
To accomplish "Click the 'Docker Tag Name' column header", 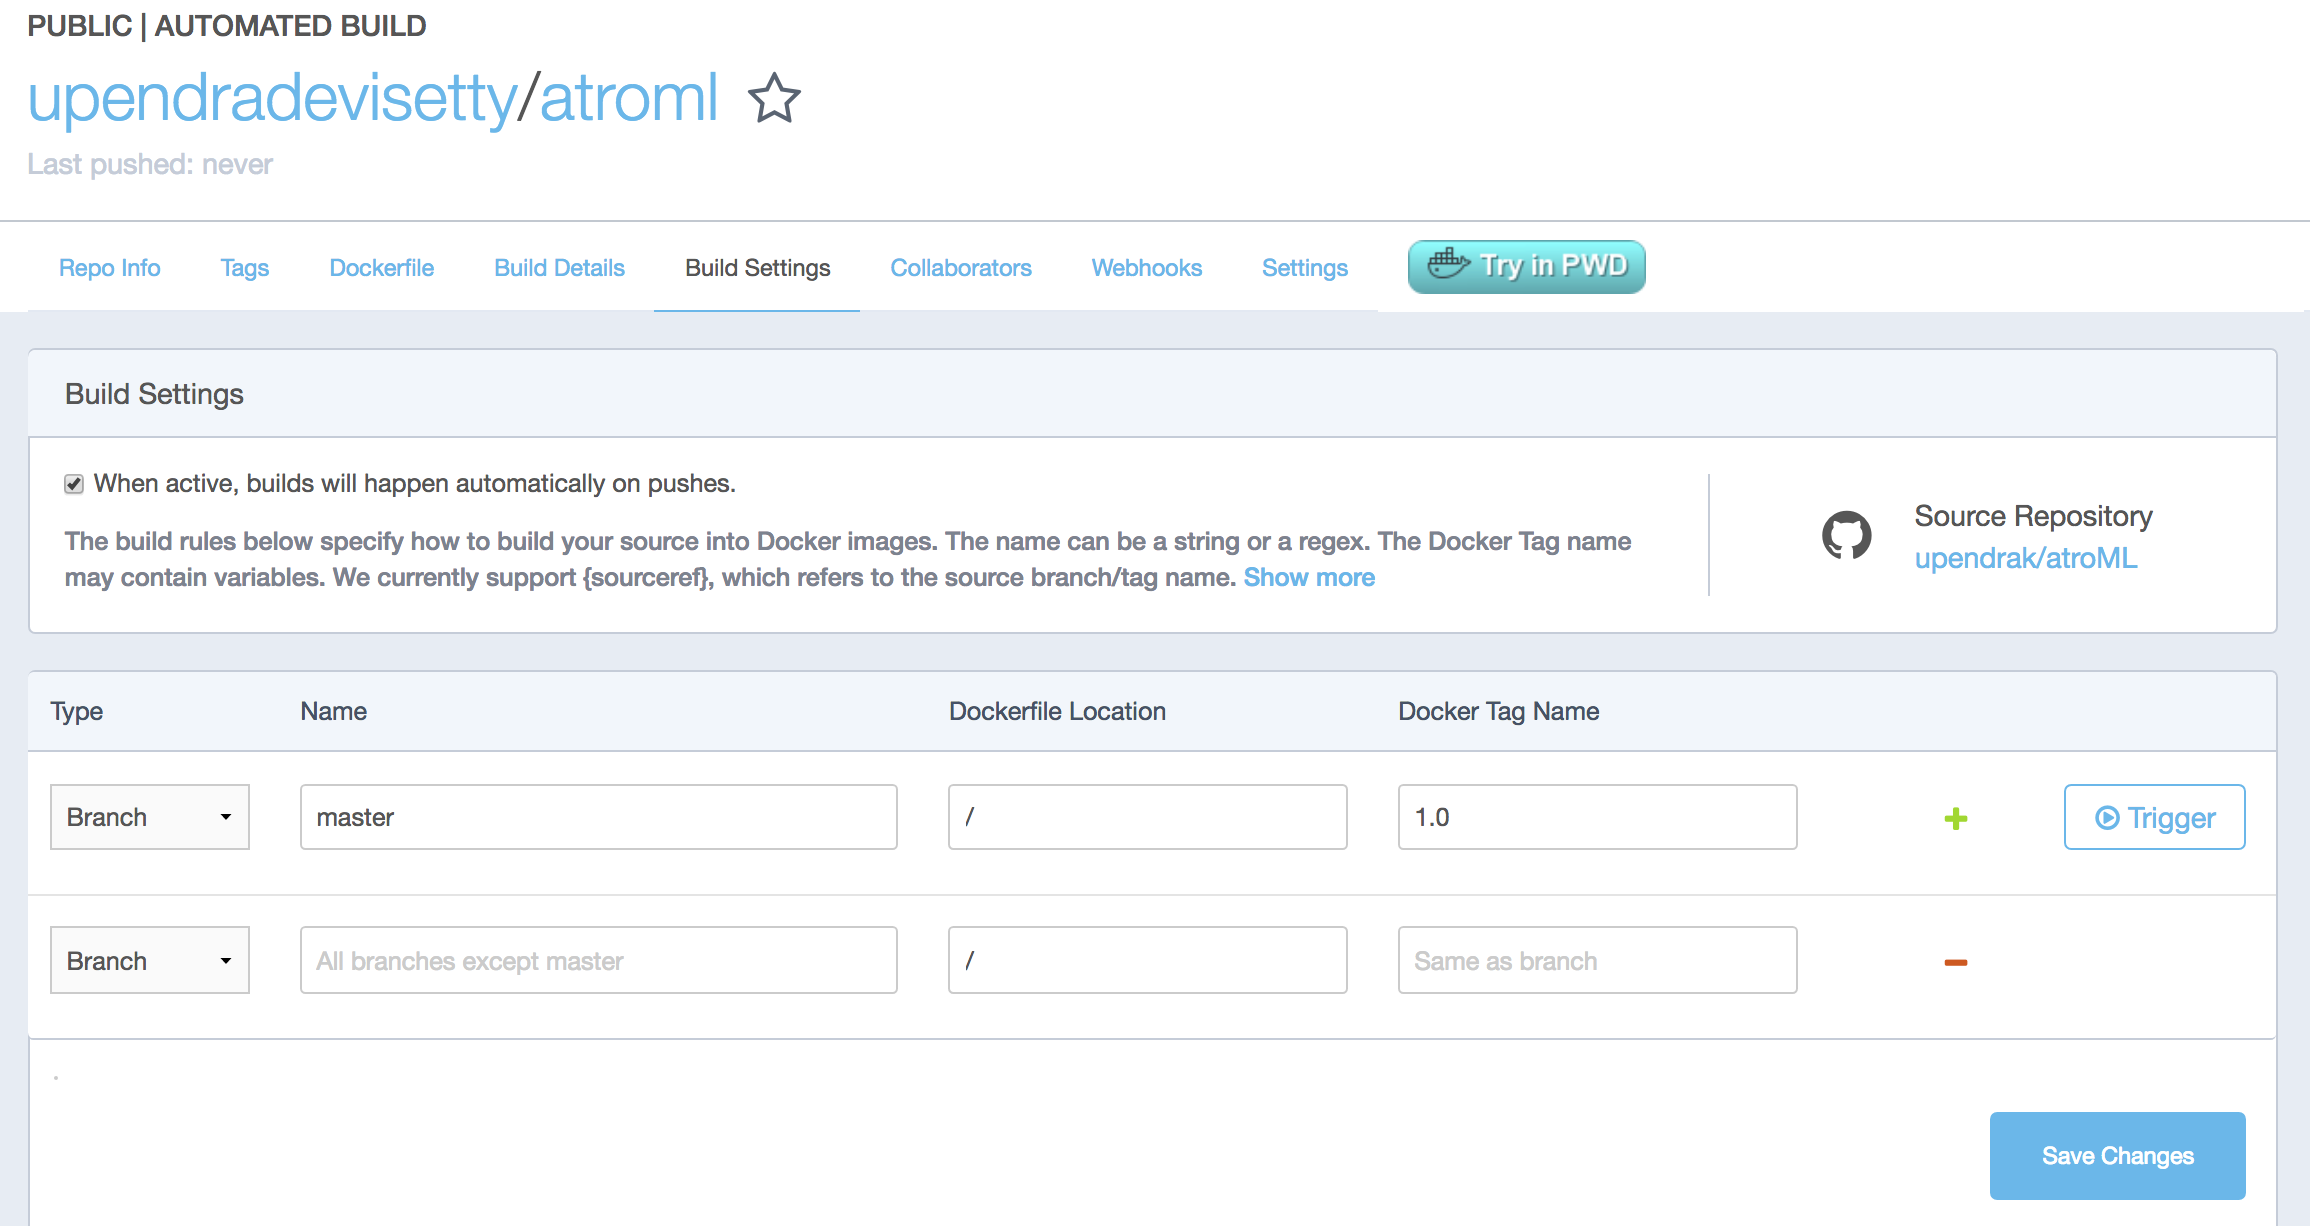I will point(1498,711).
